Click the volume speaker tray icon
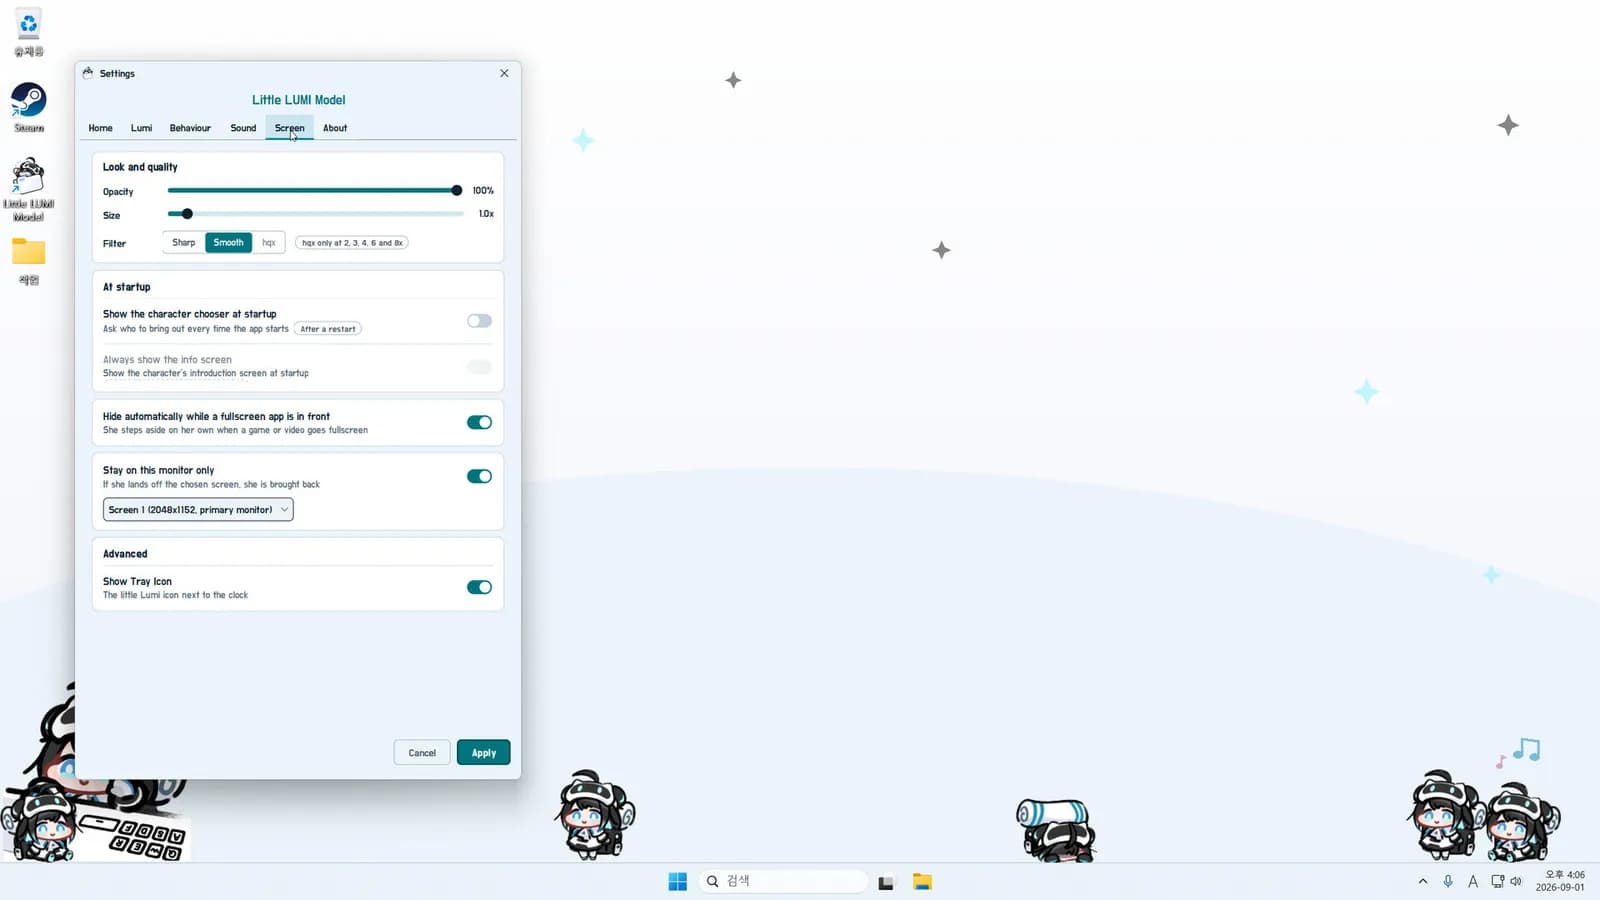This screenshot has height=900, width=1600. 1516,881
